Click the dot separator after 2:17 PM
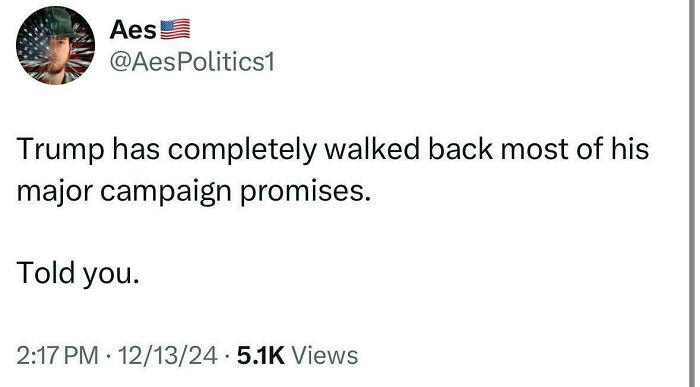 coord(108,356)
